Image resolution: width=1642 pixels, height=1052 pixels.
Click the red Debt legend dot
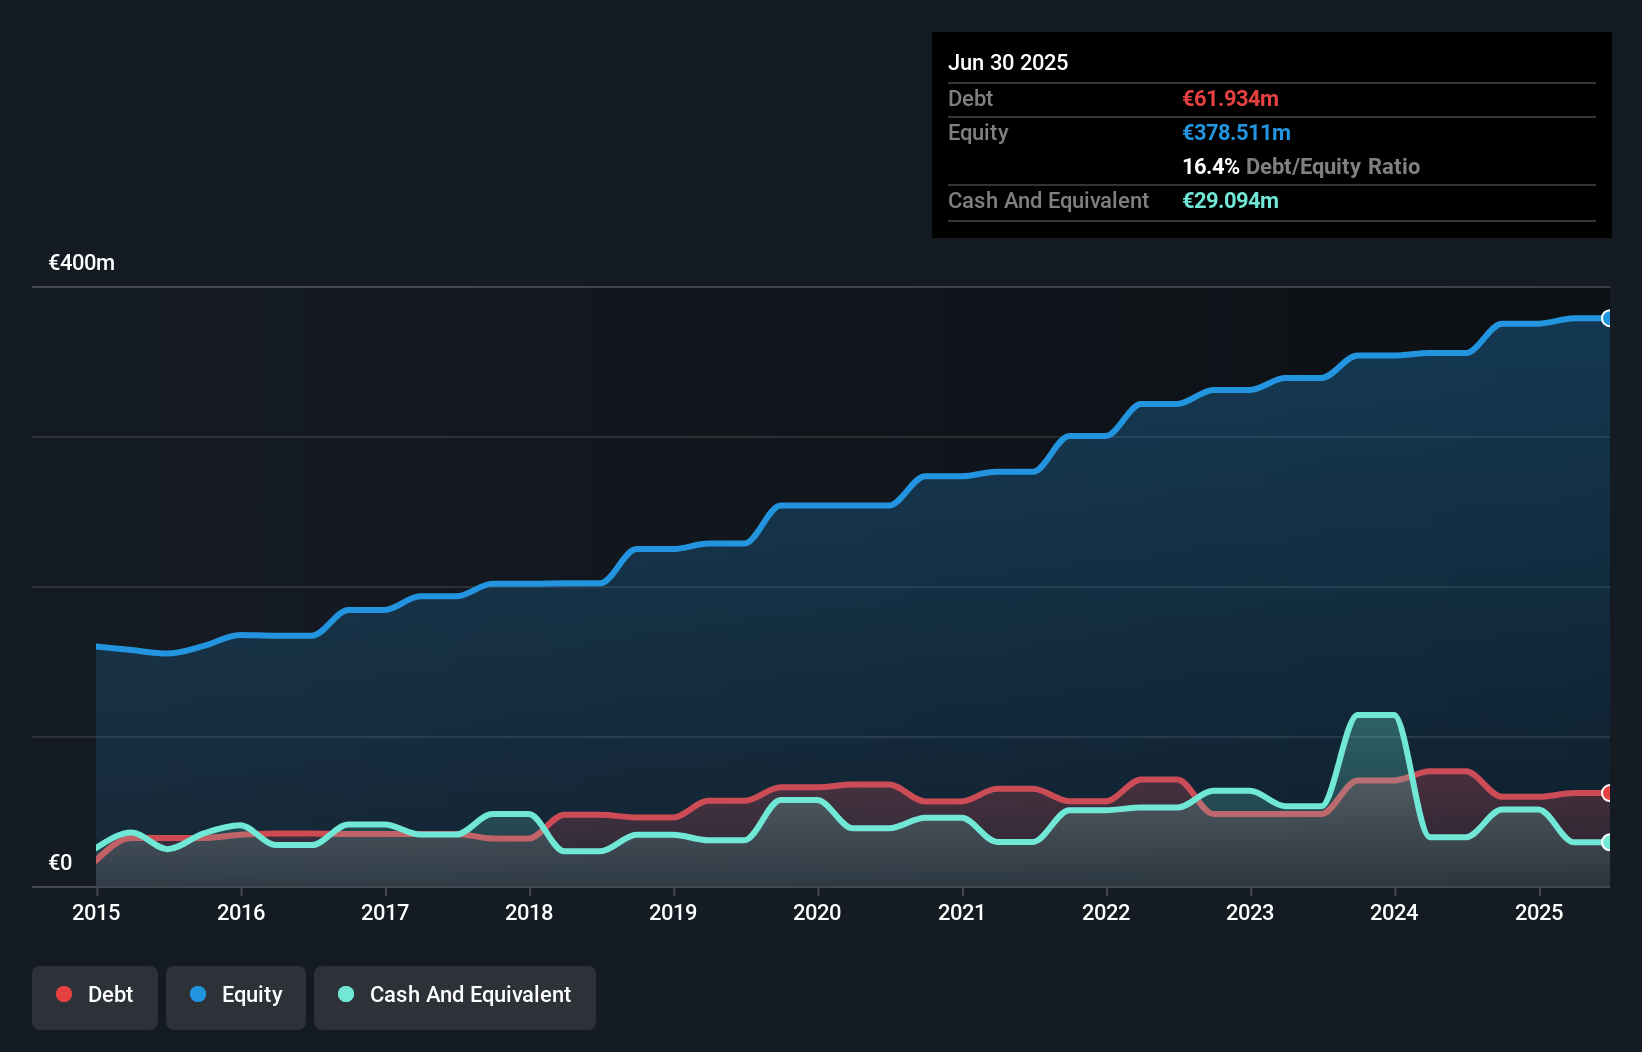pyautogui.click(x=62, y=994)
